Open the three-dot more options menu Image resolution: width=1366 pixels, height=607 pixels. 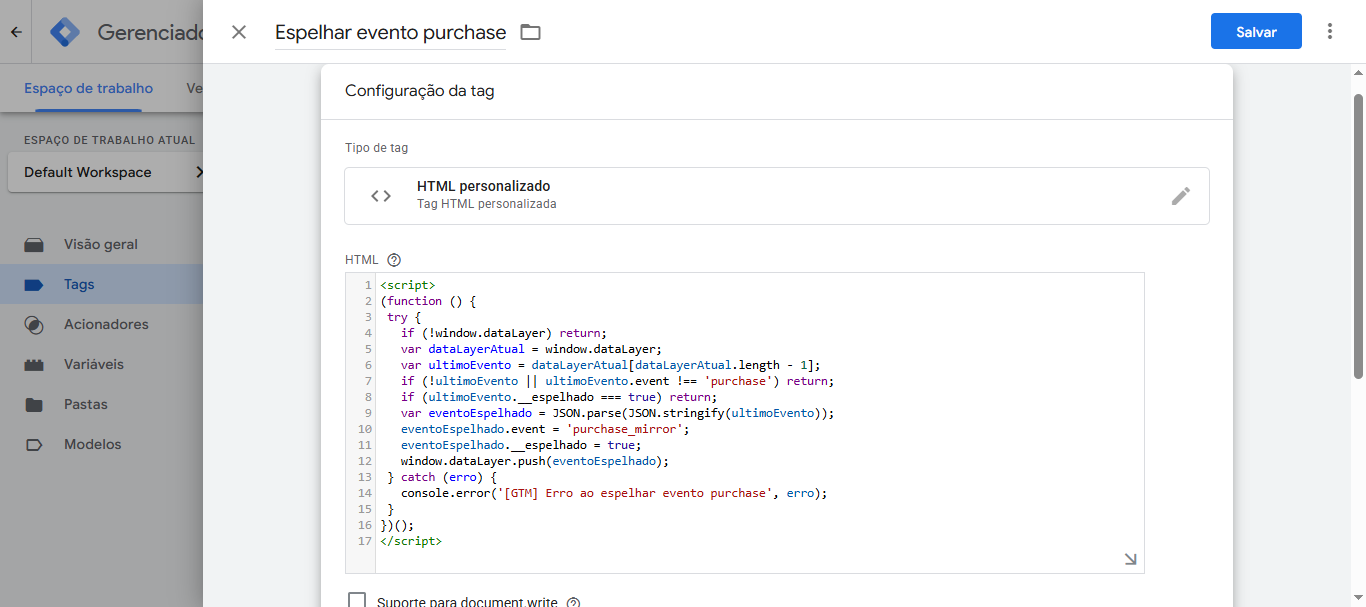point(1330,31)
